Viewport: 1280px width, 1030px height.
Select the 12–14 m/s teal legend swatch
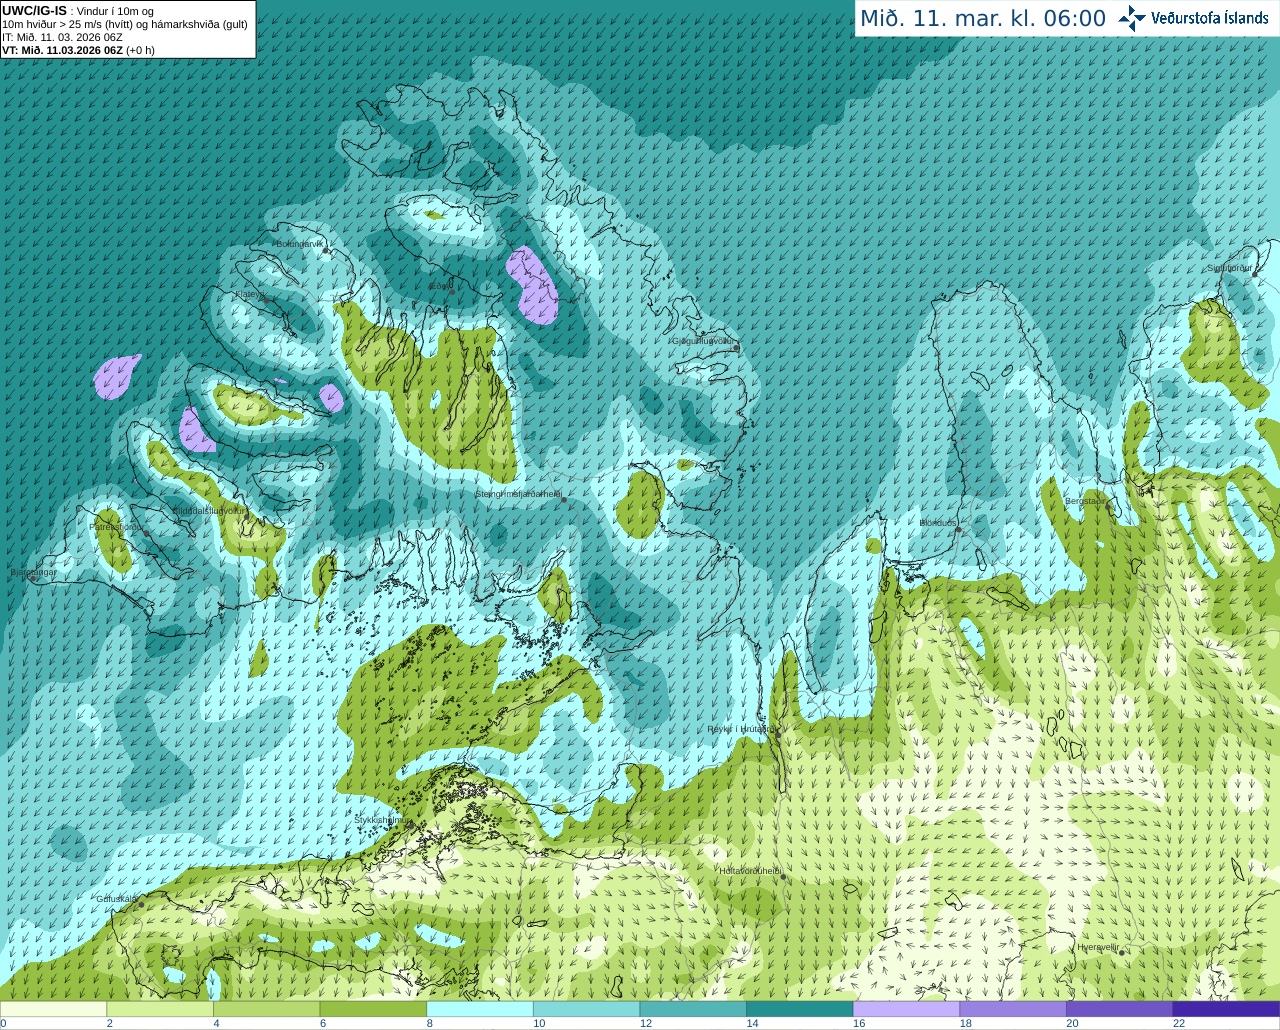(693, 1009)
